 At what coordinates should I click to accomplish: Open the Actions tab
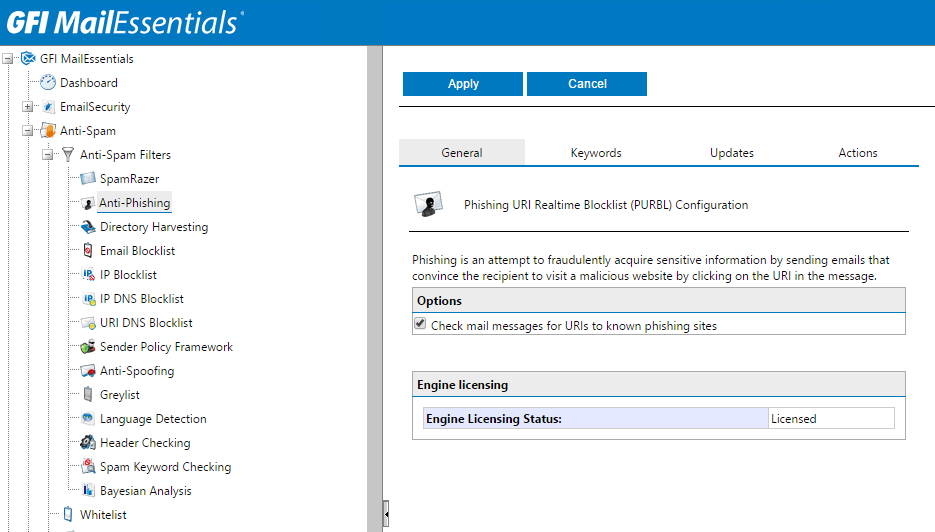coord(857,153)
